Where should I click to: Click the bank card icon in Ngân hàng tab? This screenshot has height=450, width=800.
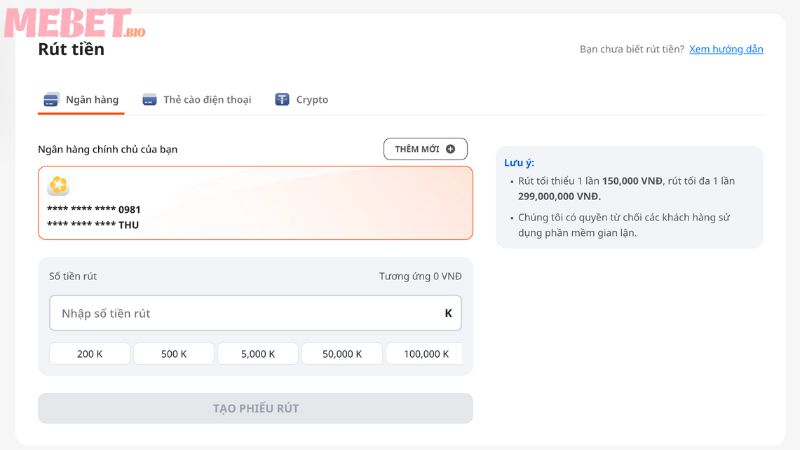coord(51,100)
